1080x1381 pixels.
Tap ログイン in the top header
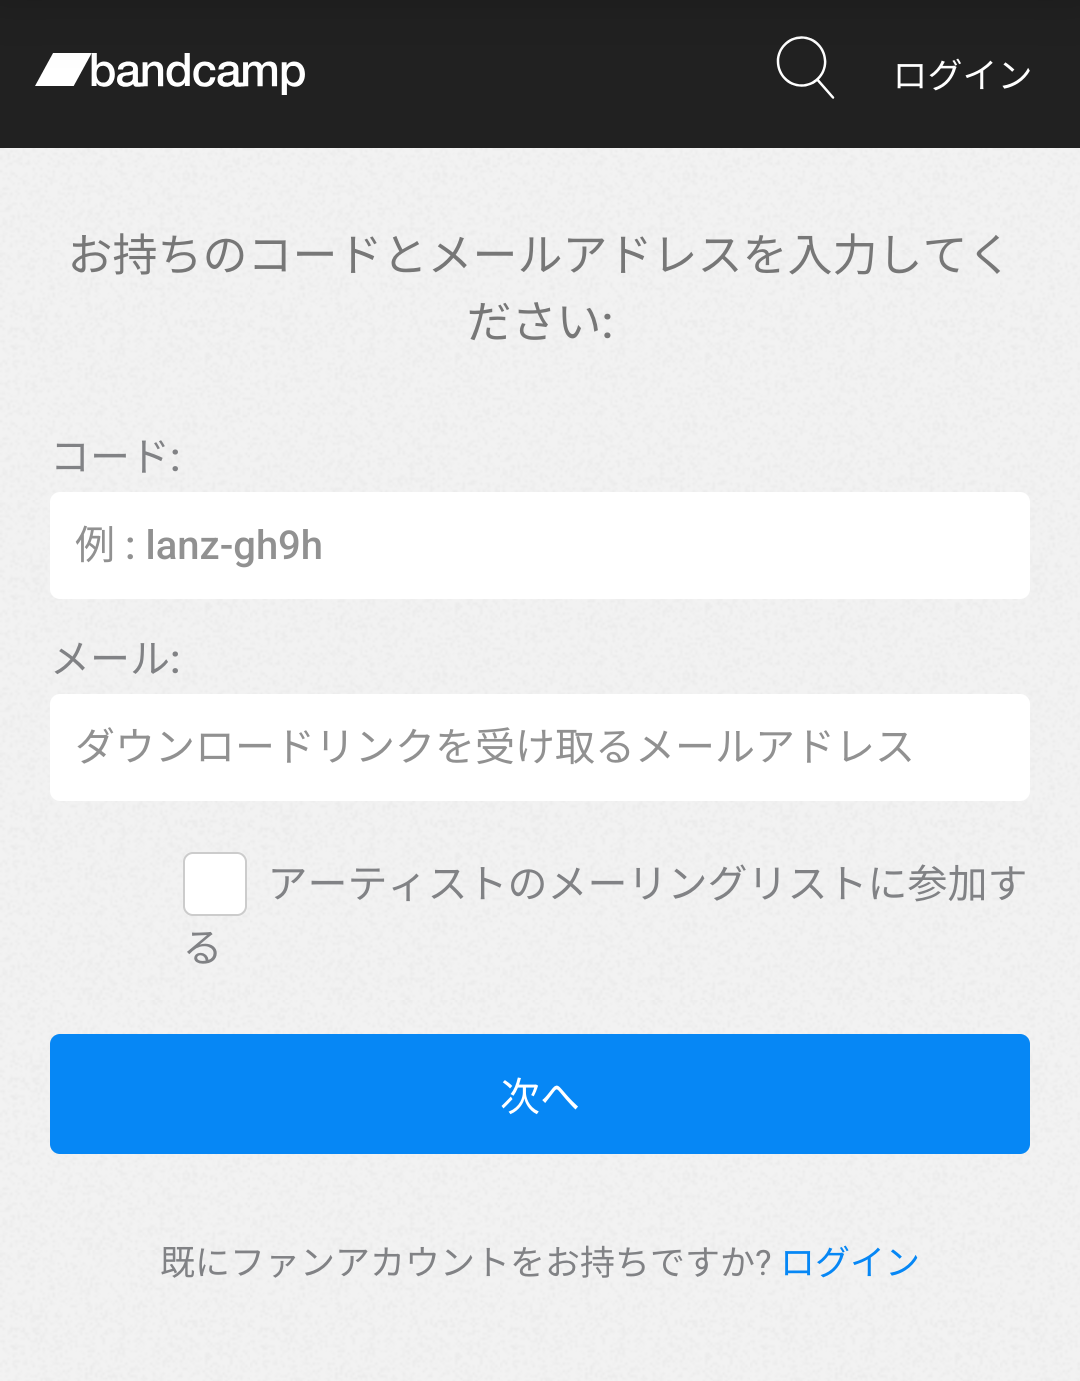click(962, 75)
